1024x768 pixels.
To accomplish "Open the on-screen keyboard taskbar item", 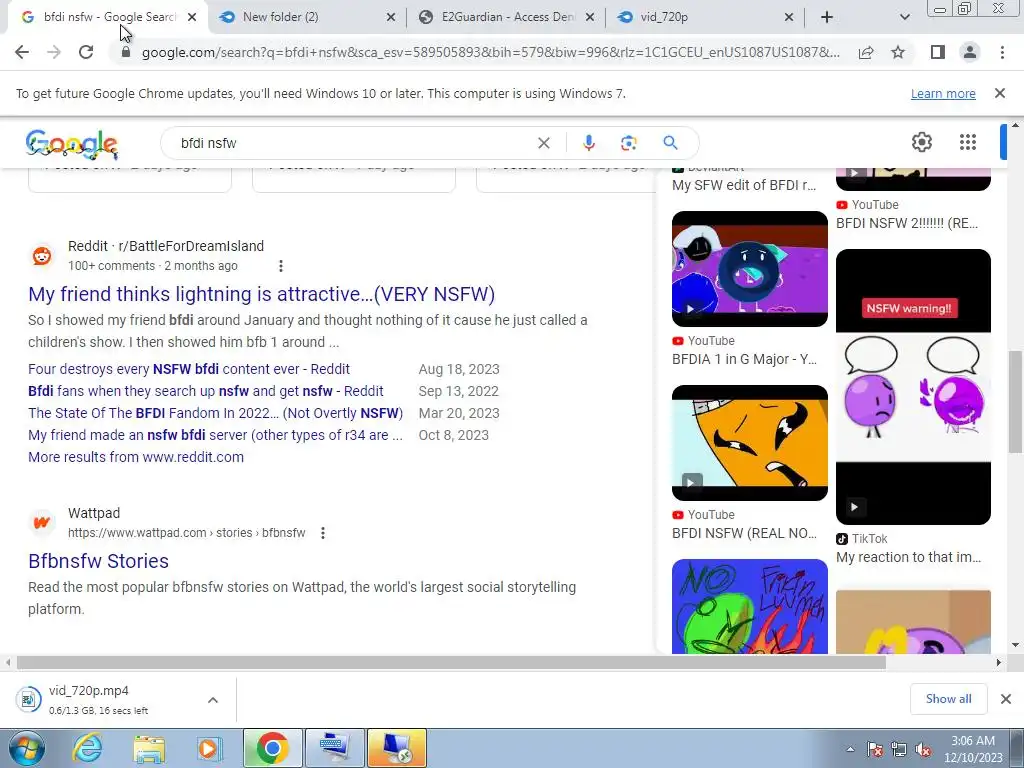I will tap(334, 748).
